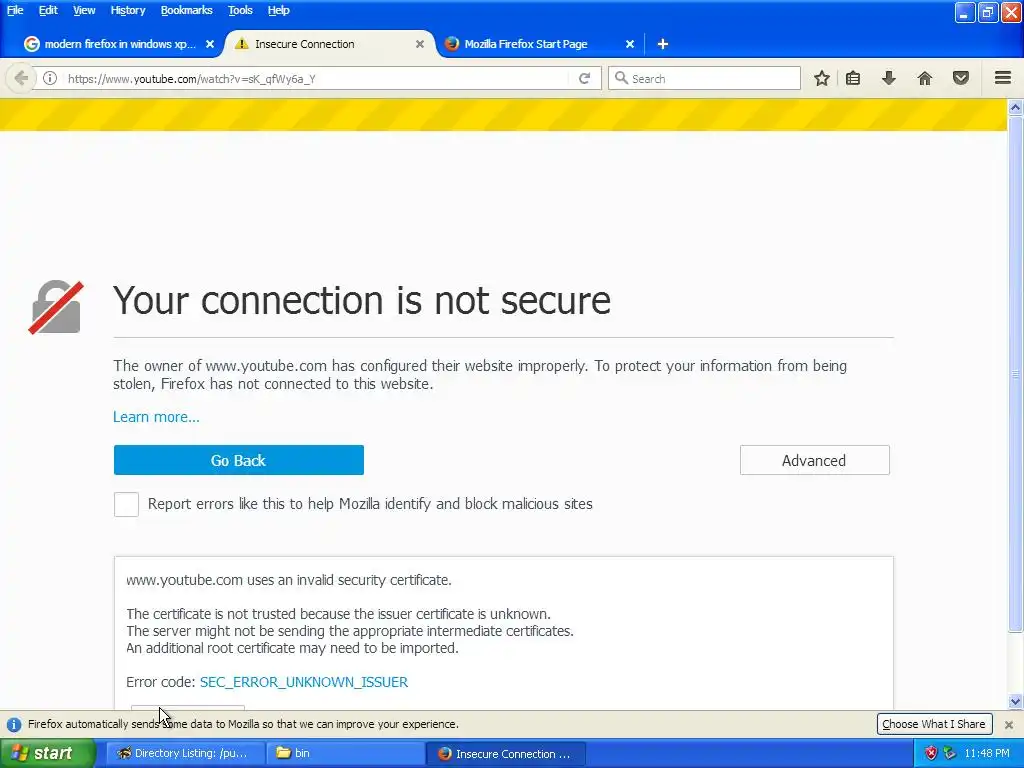Viewport: 1024px width, 768px height.
Task: Click the broken padlock icon
Action: coord(56,307)
